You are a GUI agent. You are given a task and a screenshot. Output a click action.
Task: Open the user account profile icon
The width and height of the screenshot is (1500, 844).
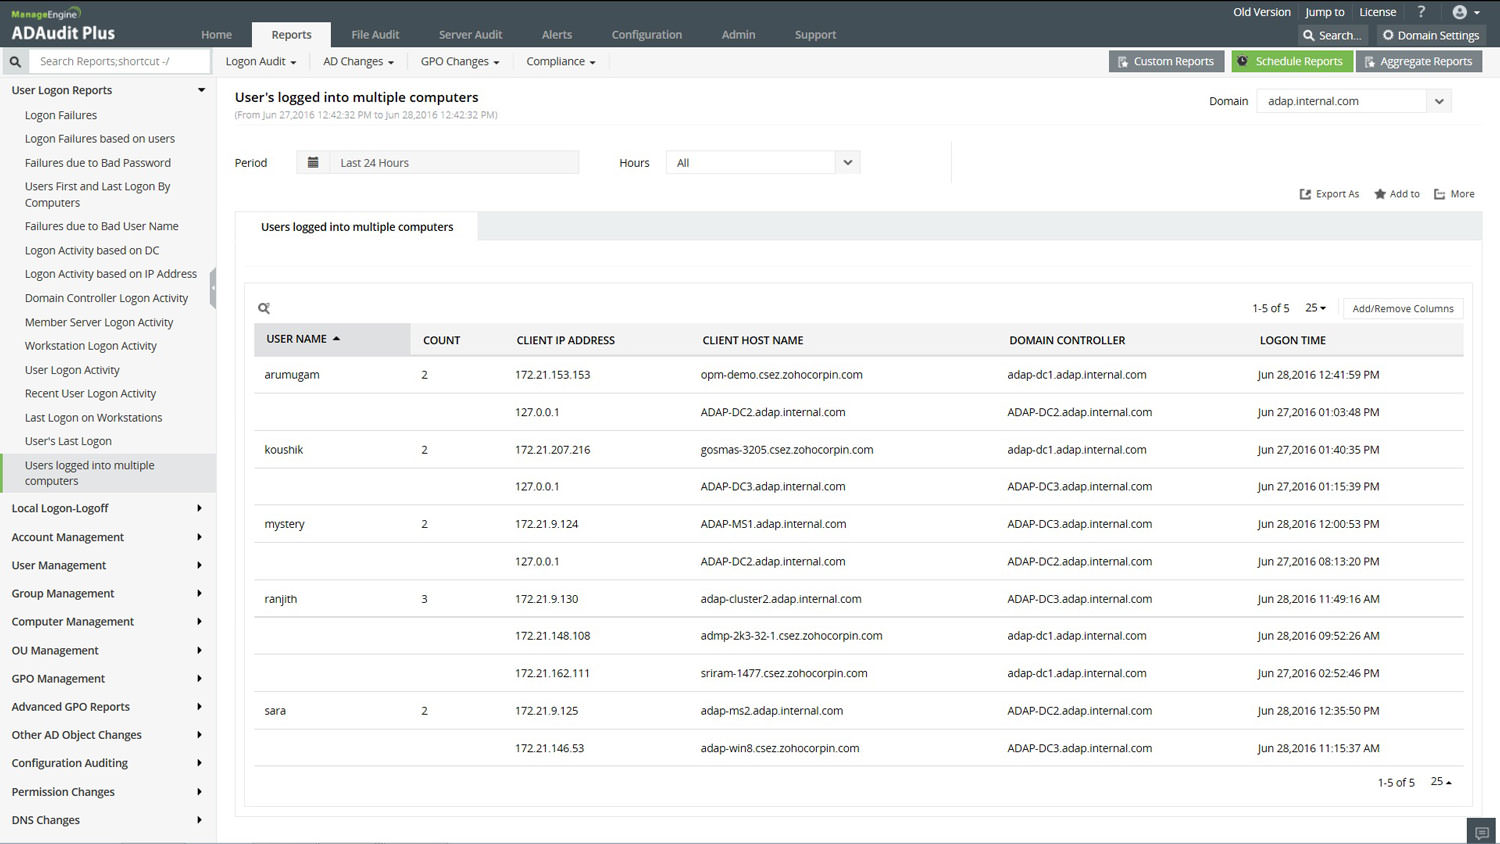(x=1460, y=12)
